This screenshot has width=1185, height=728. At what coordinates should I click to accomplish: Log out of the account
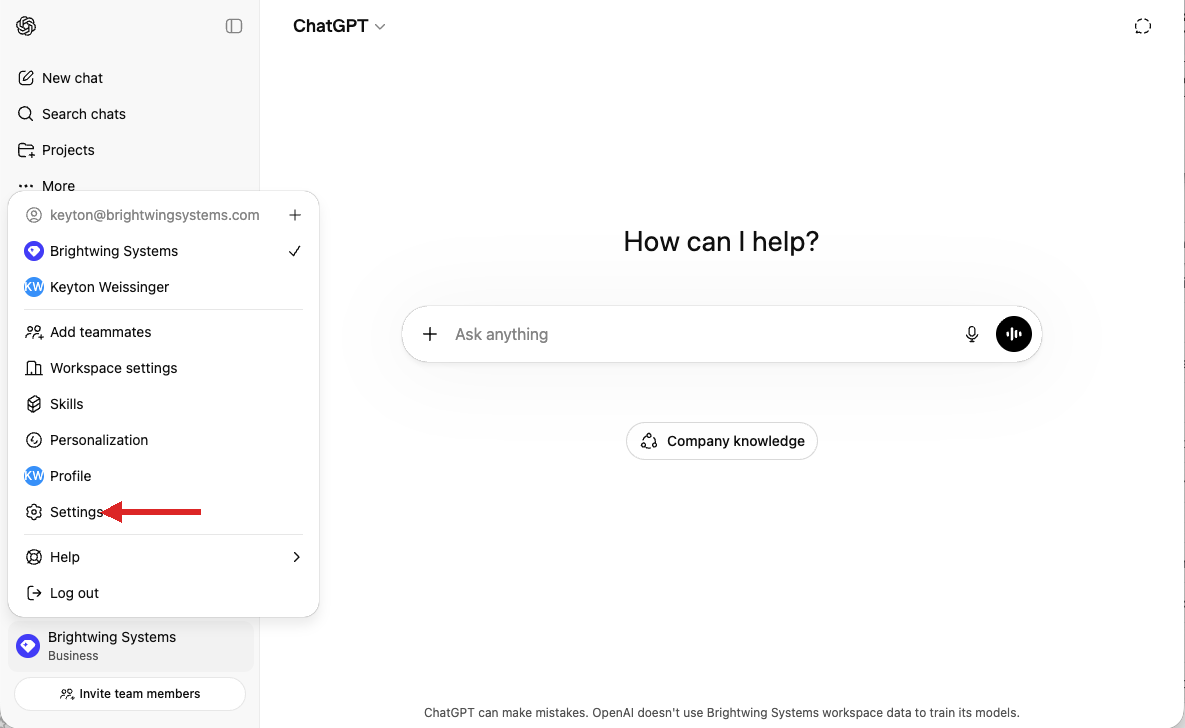[x=163, y=593]
